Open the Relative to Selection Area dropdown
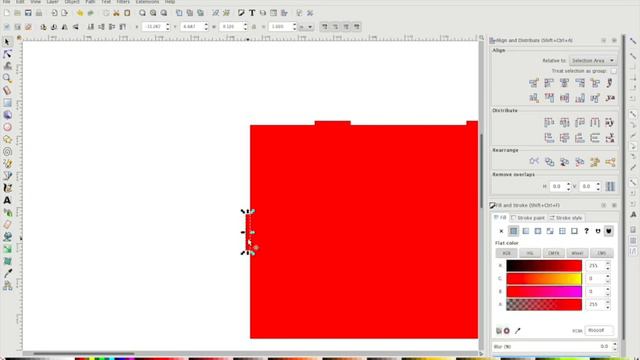 (x=593, y=60)
